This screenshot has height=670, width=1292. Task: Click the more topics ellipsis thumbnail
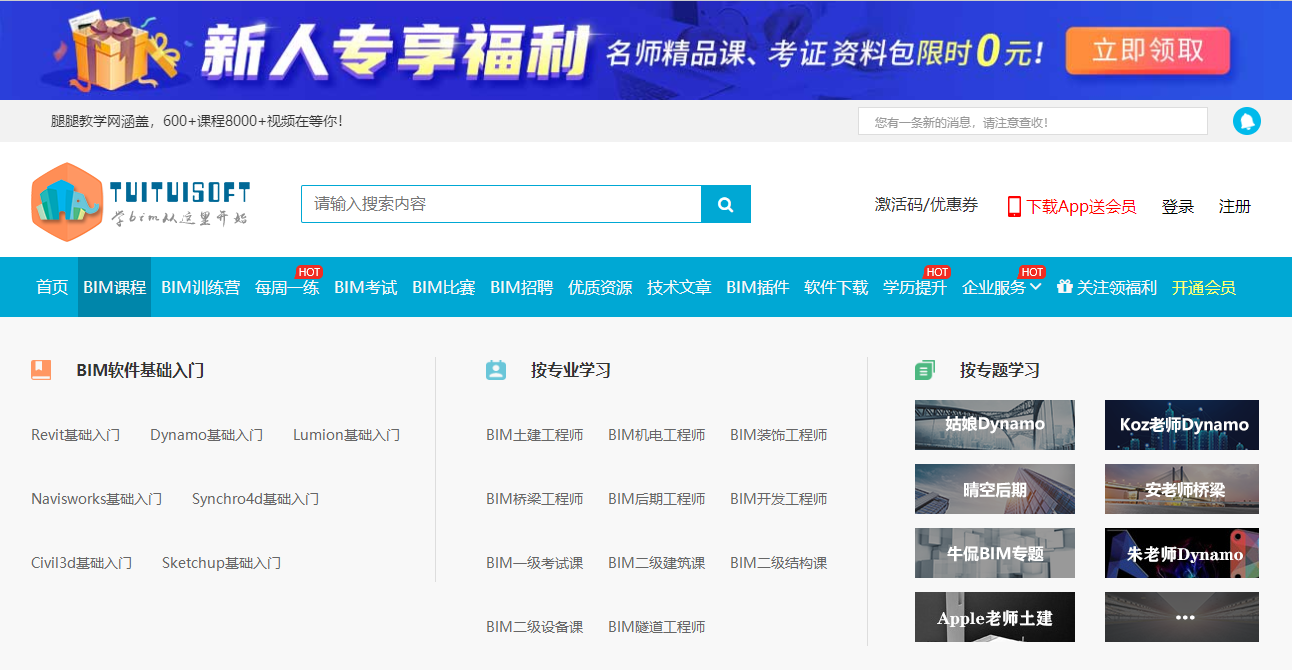1182,617
